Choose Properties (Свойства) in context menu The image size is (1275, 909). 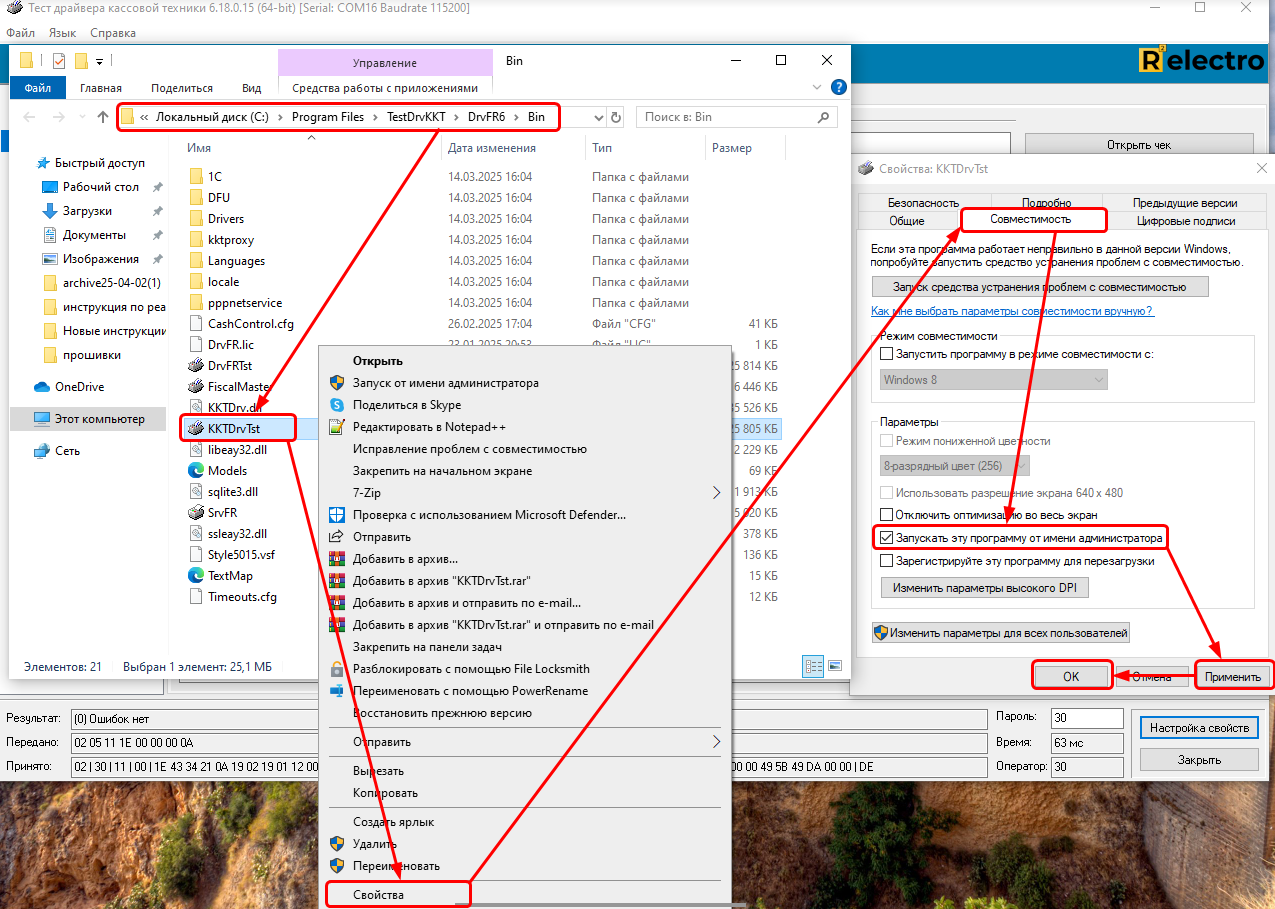click(379, 894)
